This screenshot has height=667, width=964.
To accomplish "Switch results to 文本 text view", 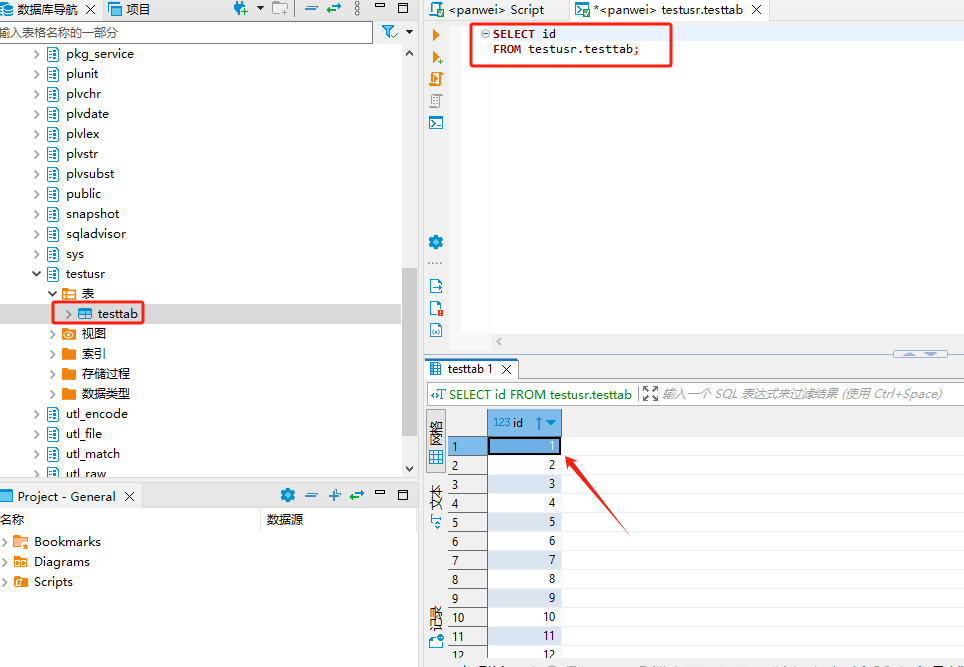I will pos(436,507).
